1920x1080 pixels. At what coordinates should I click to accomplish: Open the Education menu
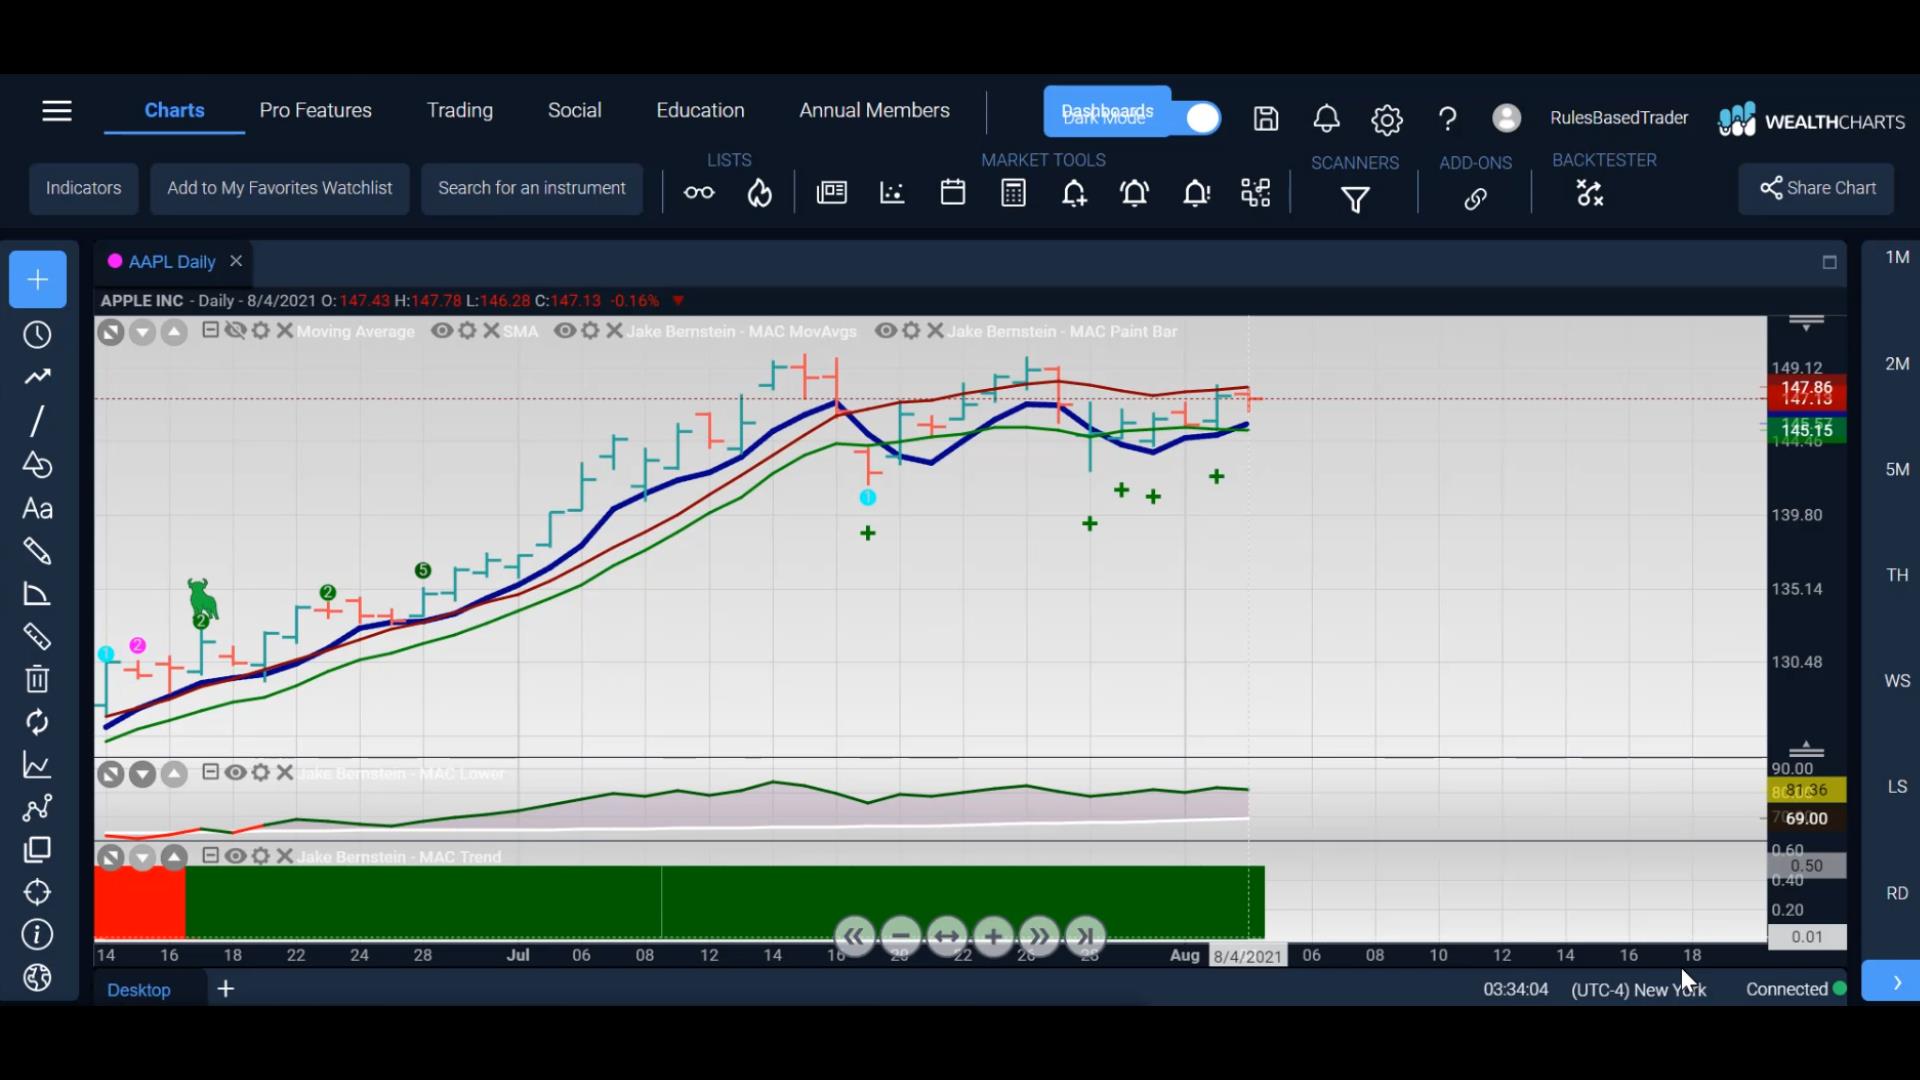[700, 111]
